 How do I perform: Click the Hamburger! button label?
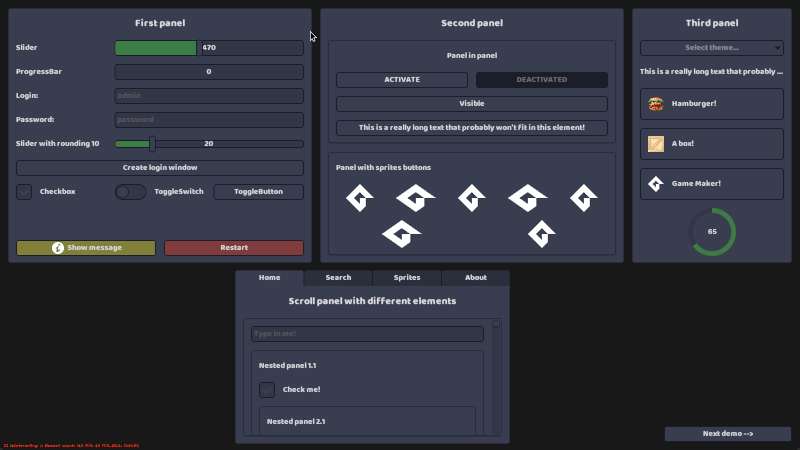pyautogui.click(x=694, y=104)
